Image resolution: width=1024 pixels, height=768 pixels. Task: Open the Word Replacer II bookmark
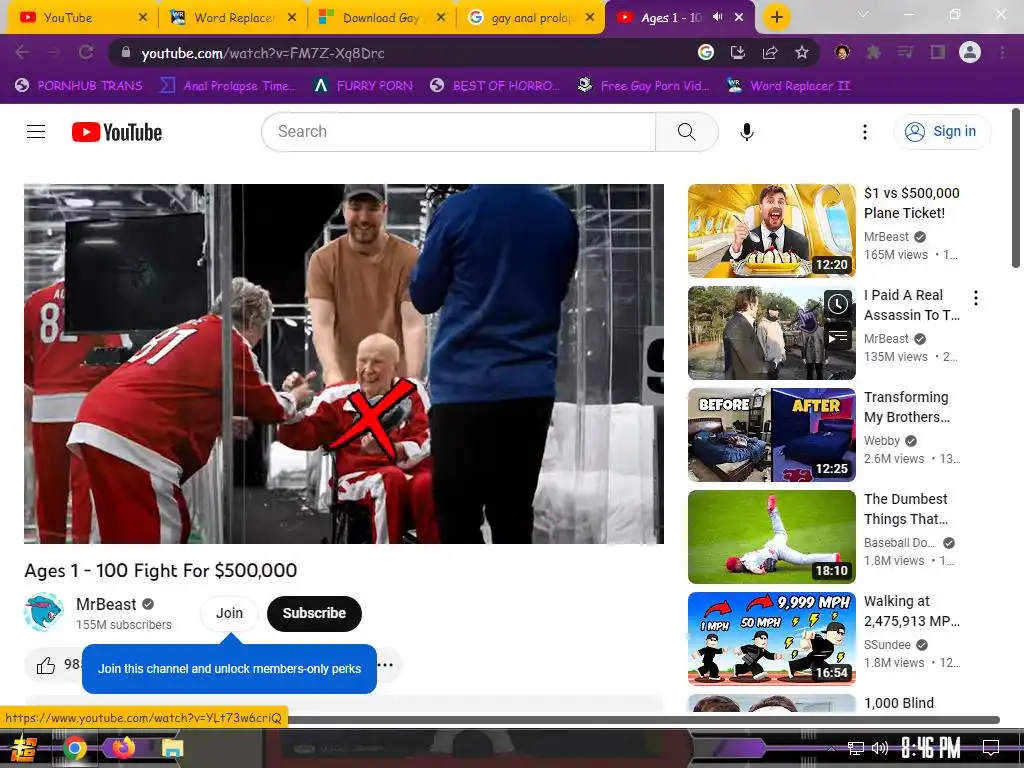point(789,86)
